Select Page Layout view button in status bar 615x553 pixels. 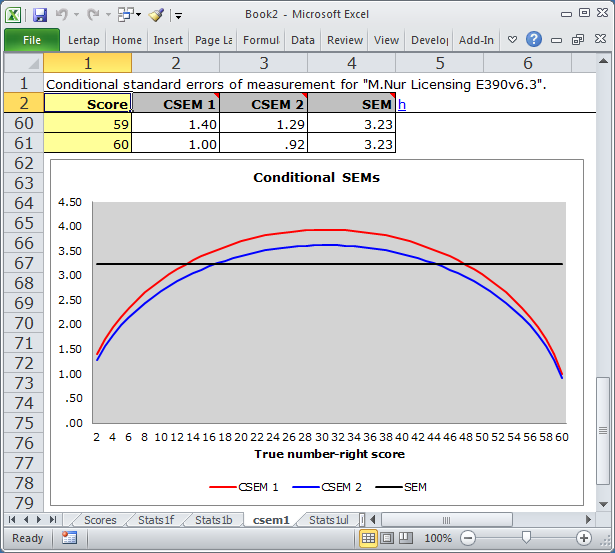pos(387,538)
